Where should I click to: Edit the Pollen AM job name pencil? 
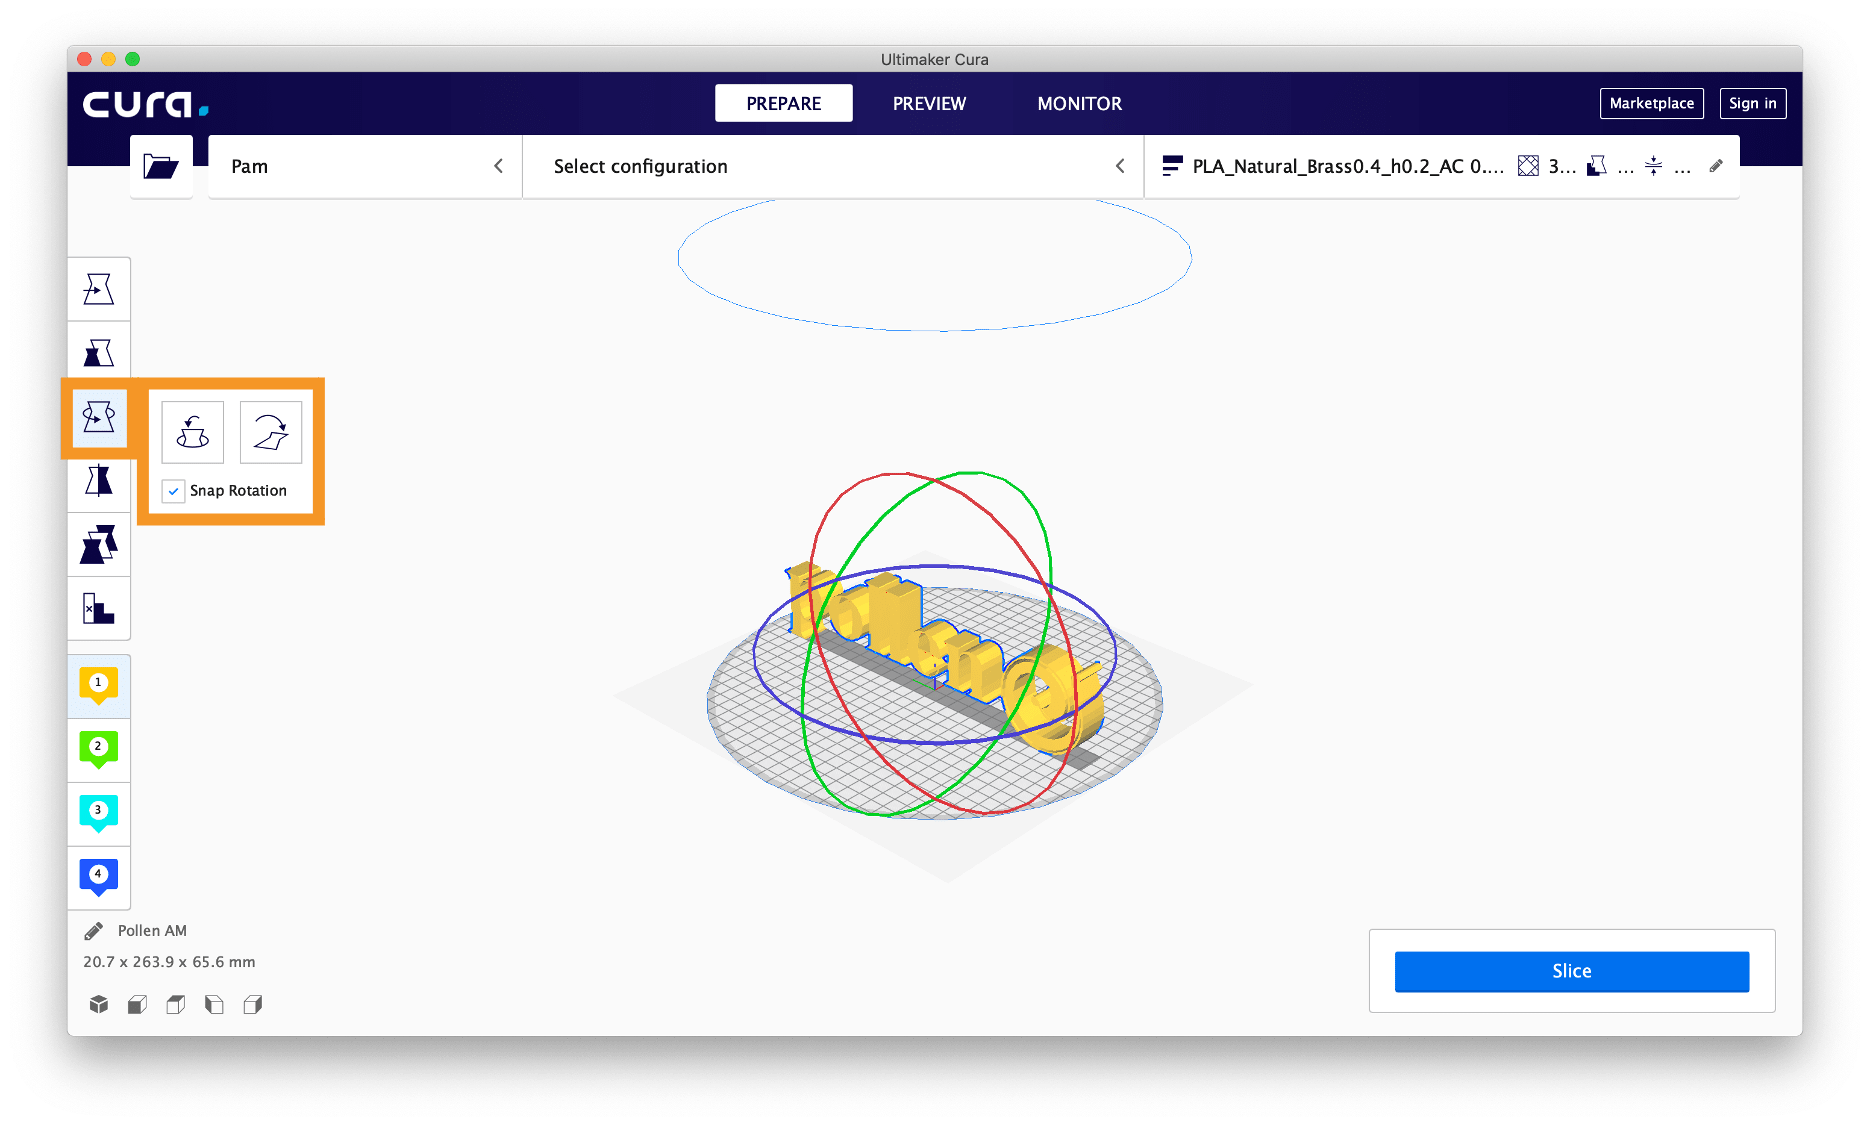click(x=94, y=931)
